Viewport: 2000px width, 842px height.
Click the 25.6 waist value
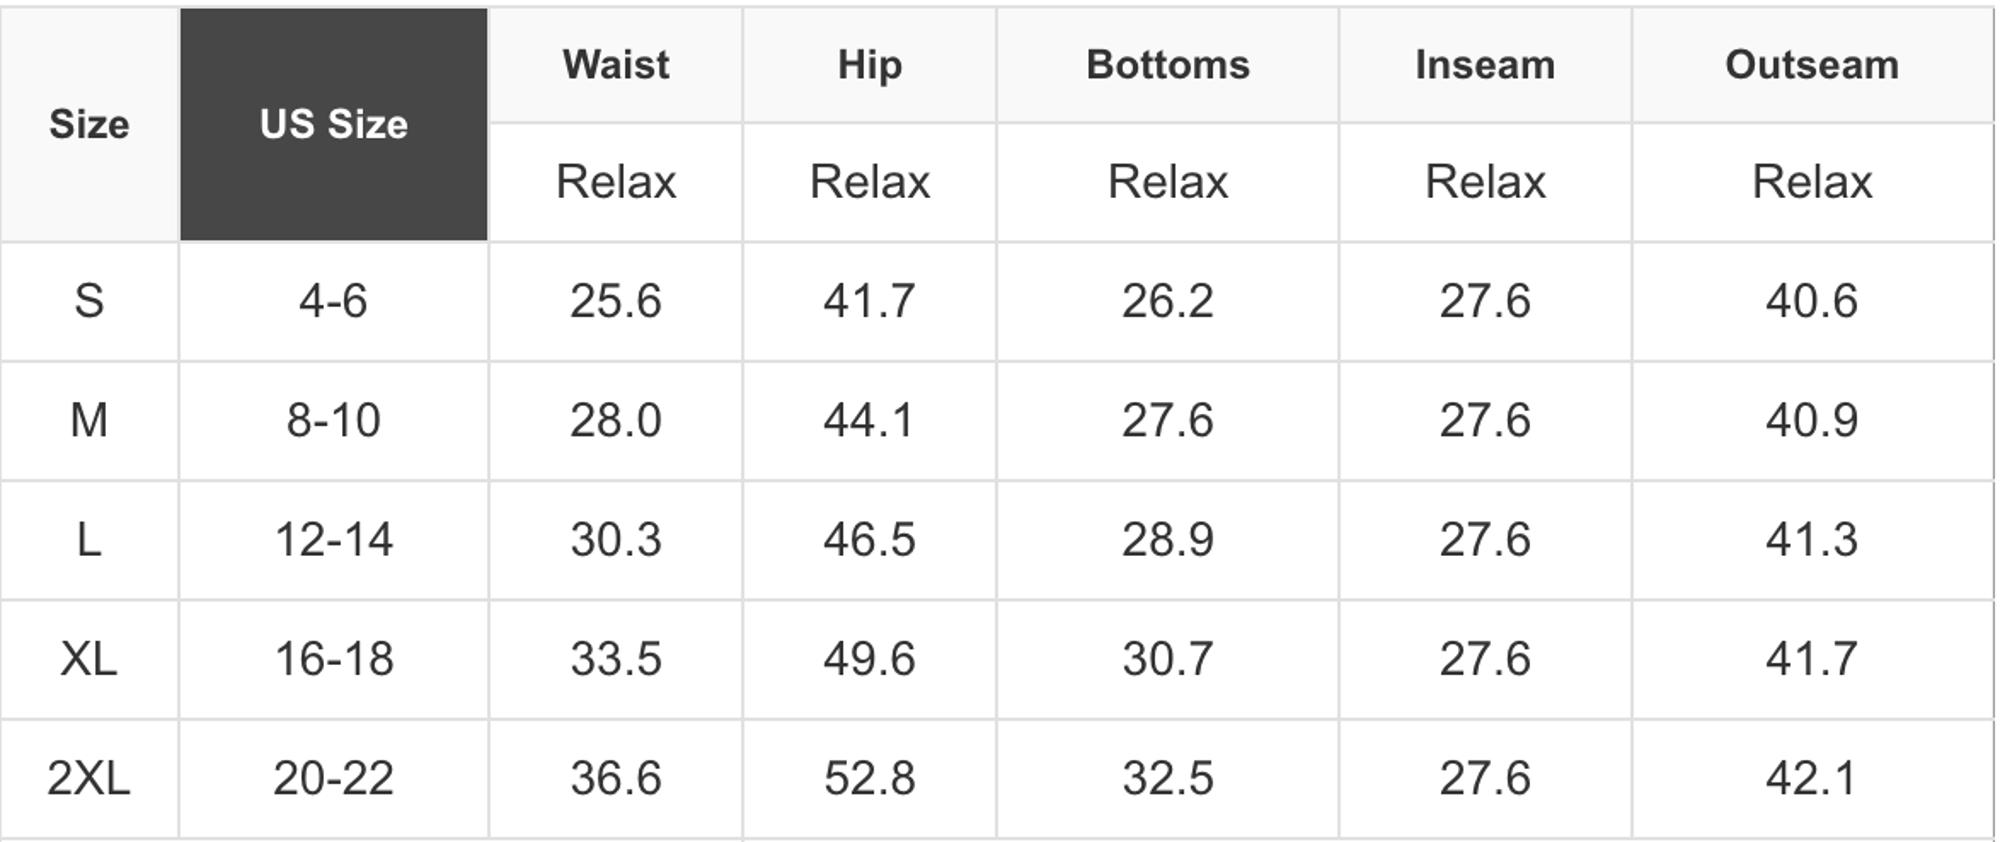tap(616, 301)
